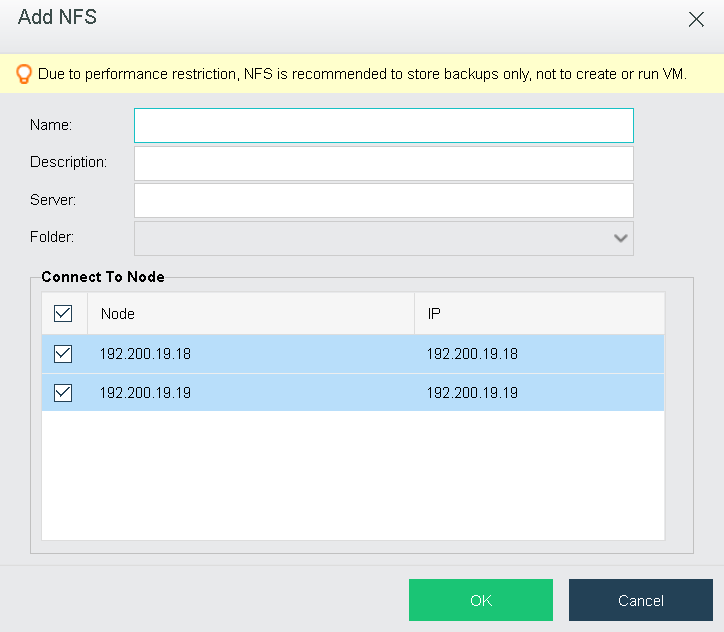
Task: Select the Server input field
Action: (384, 201)
